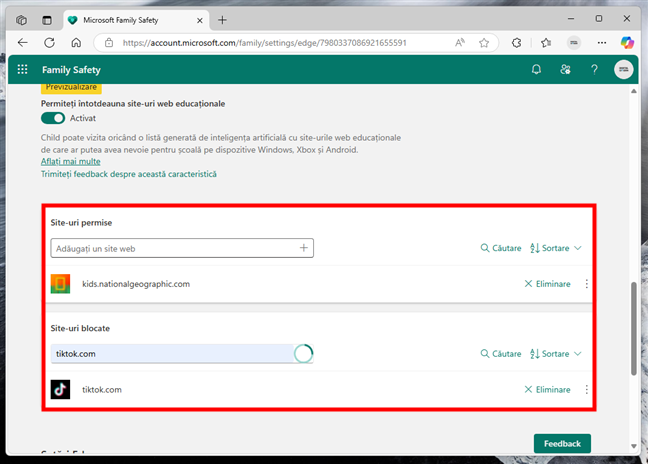The height and width of the screenshot is (464, 648).
Task: Click the Site-uri permise heading
Action: [81, 223]
